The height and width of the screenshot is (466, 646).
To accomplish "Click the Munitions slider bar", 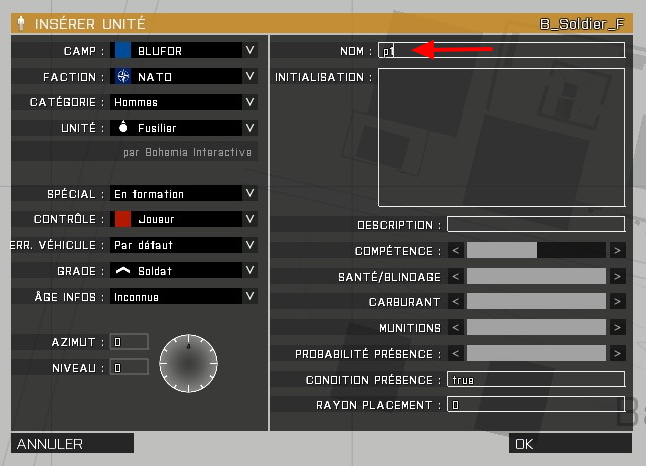I will click(x=536, y=328).
